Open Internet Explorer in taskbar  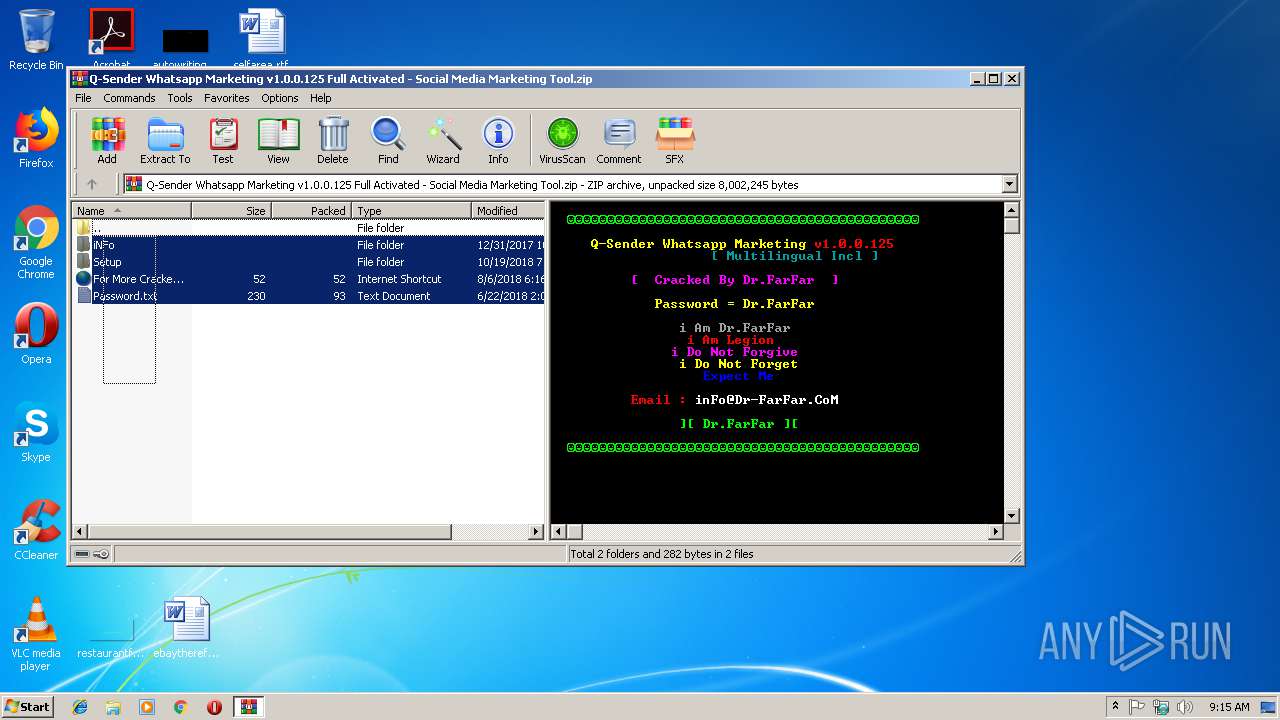(80, 707)
